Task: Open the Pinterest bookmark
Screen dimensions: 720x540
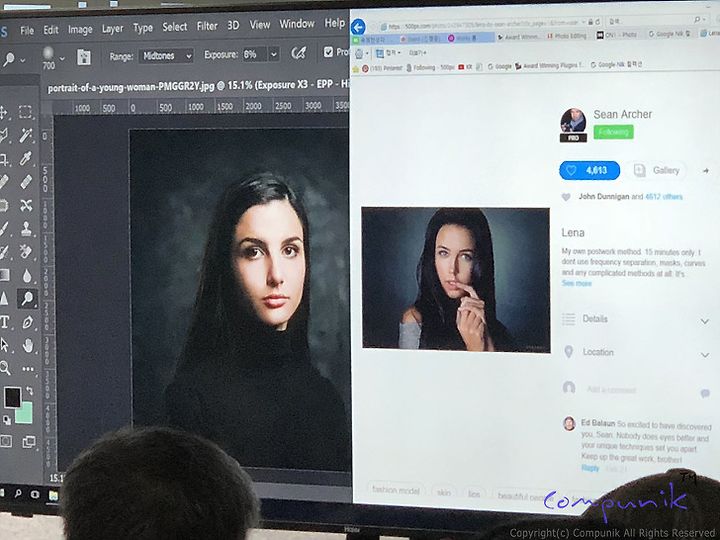Action: [382, 68]
